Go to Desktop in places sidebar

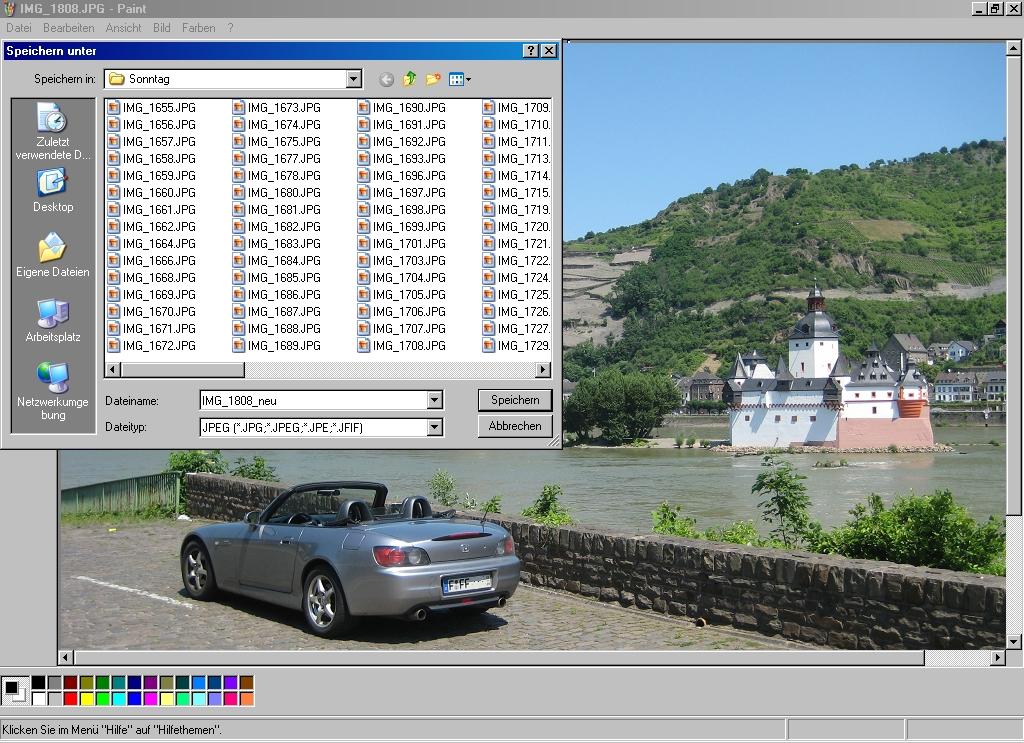[x=52, y=190]
